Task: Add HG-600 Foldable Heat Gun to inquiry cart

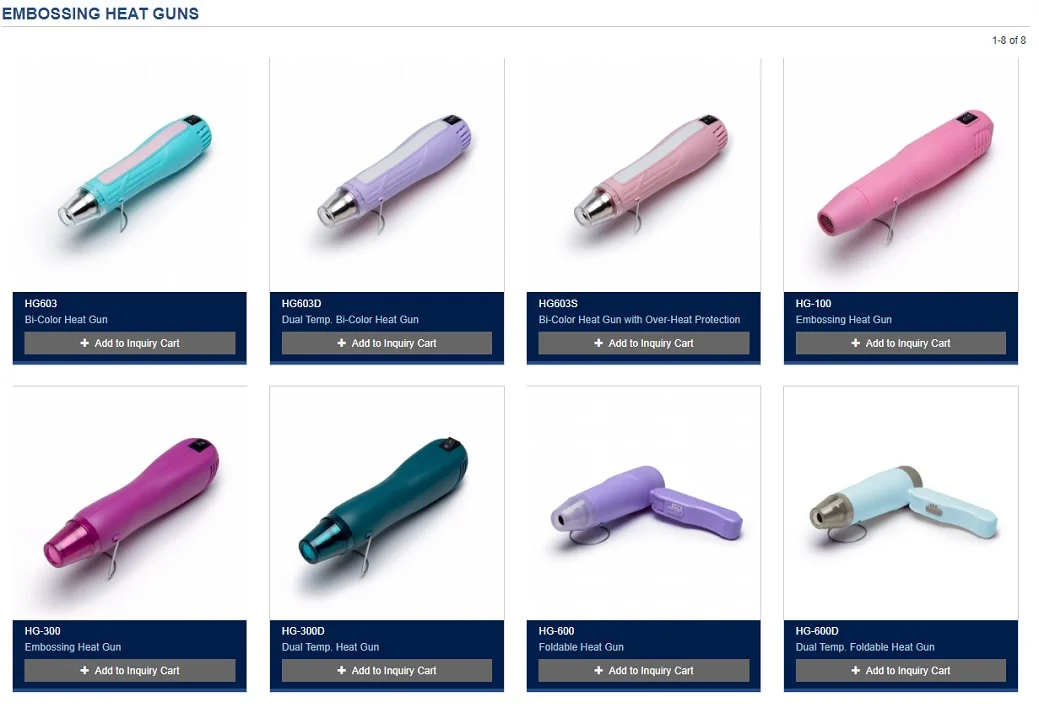Action: (643, 670)
